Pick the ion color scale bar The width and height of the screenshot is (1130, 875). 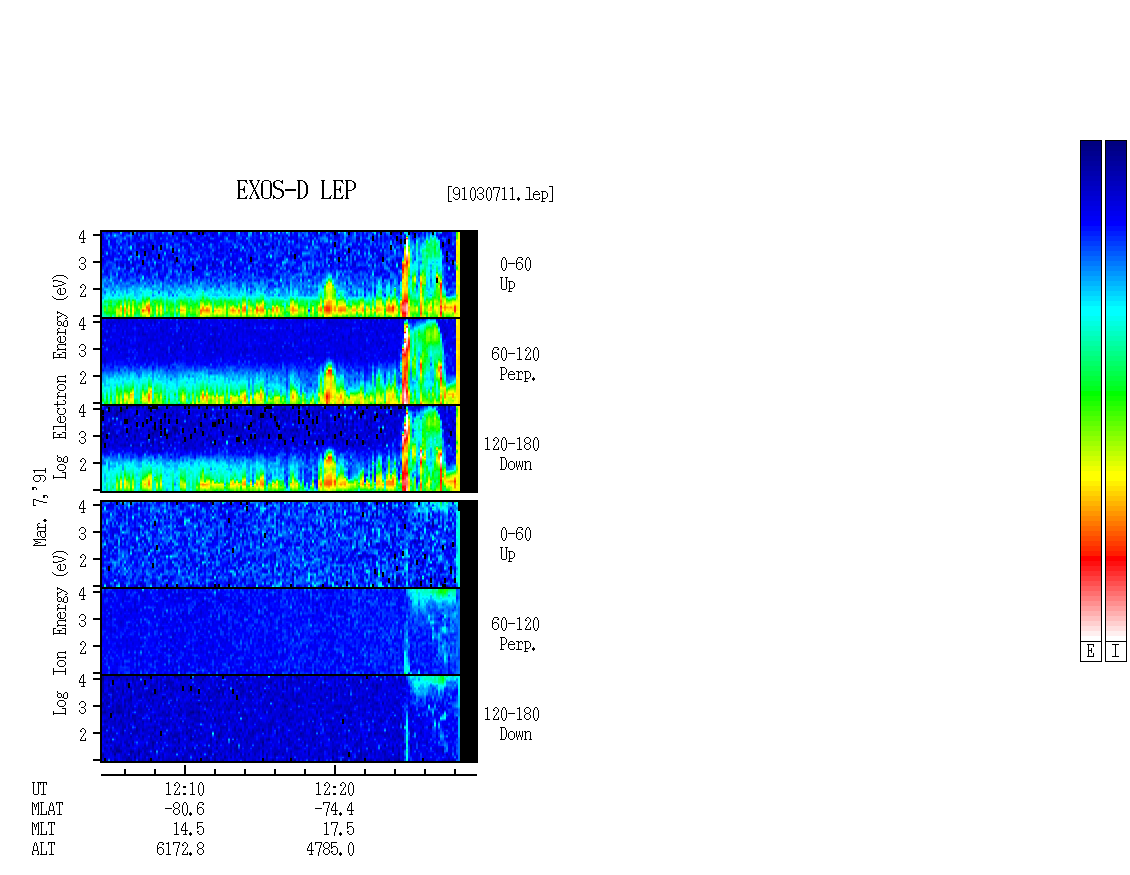point(1116,390)
